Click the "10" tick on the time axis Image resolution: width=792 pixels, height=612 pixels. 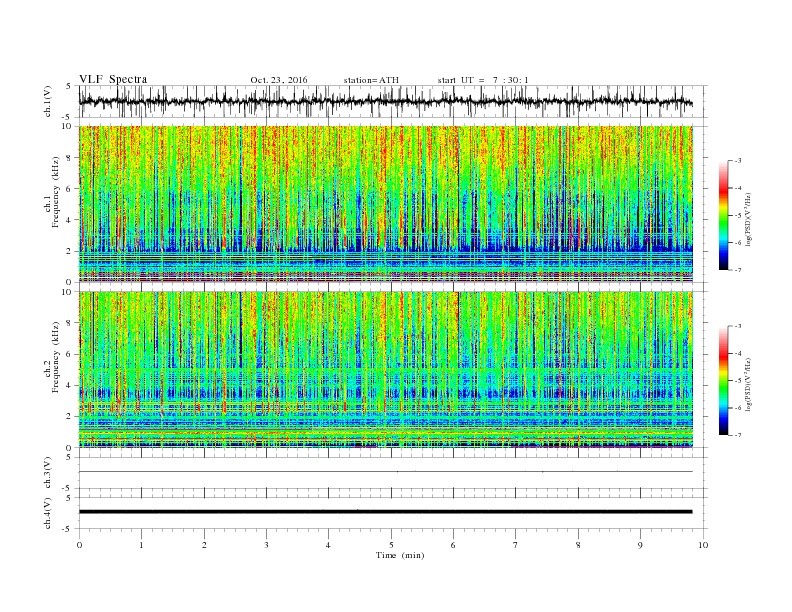tap(703, 545)
